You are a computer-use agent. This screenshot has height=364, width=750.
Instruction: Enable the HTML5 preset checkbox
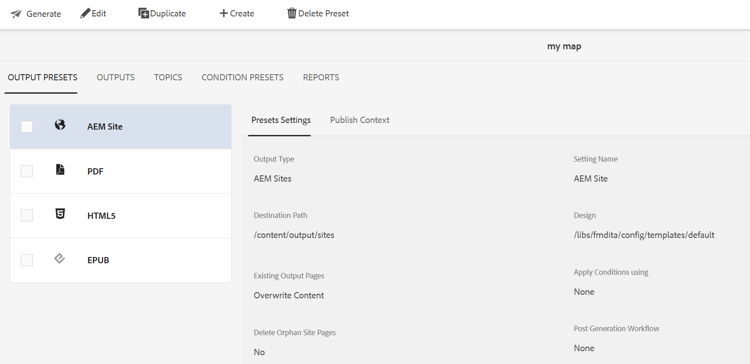pyautogui.click(x=27, y=216)
